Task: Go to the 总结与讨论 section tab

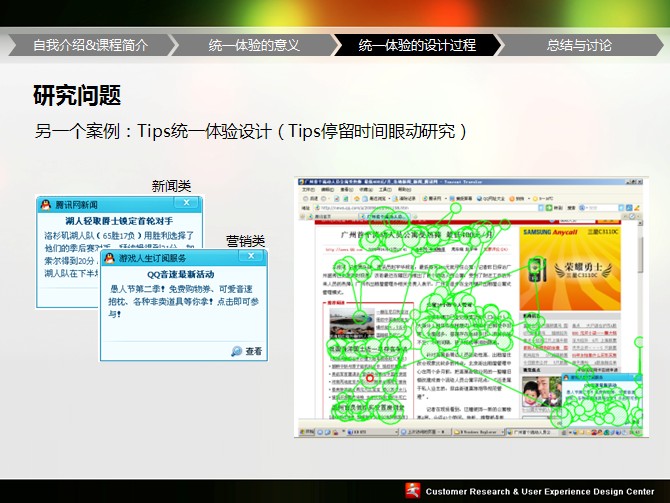Action: (x=579, y=45)
